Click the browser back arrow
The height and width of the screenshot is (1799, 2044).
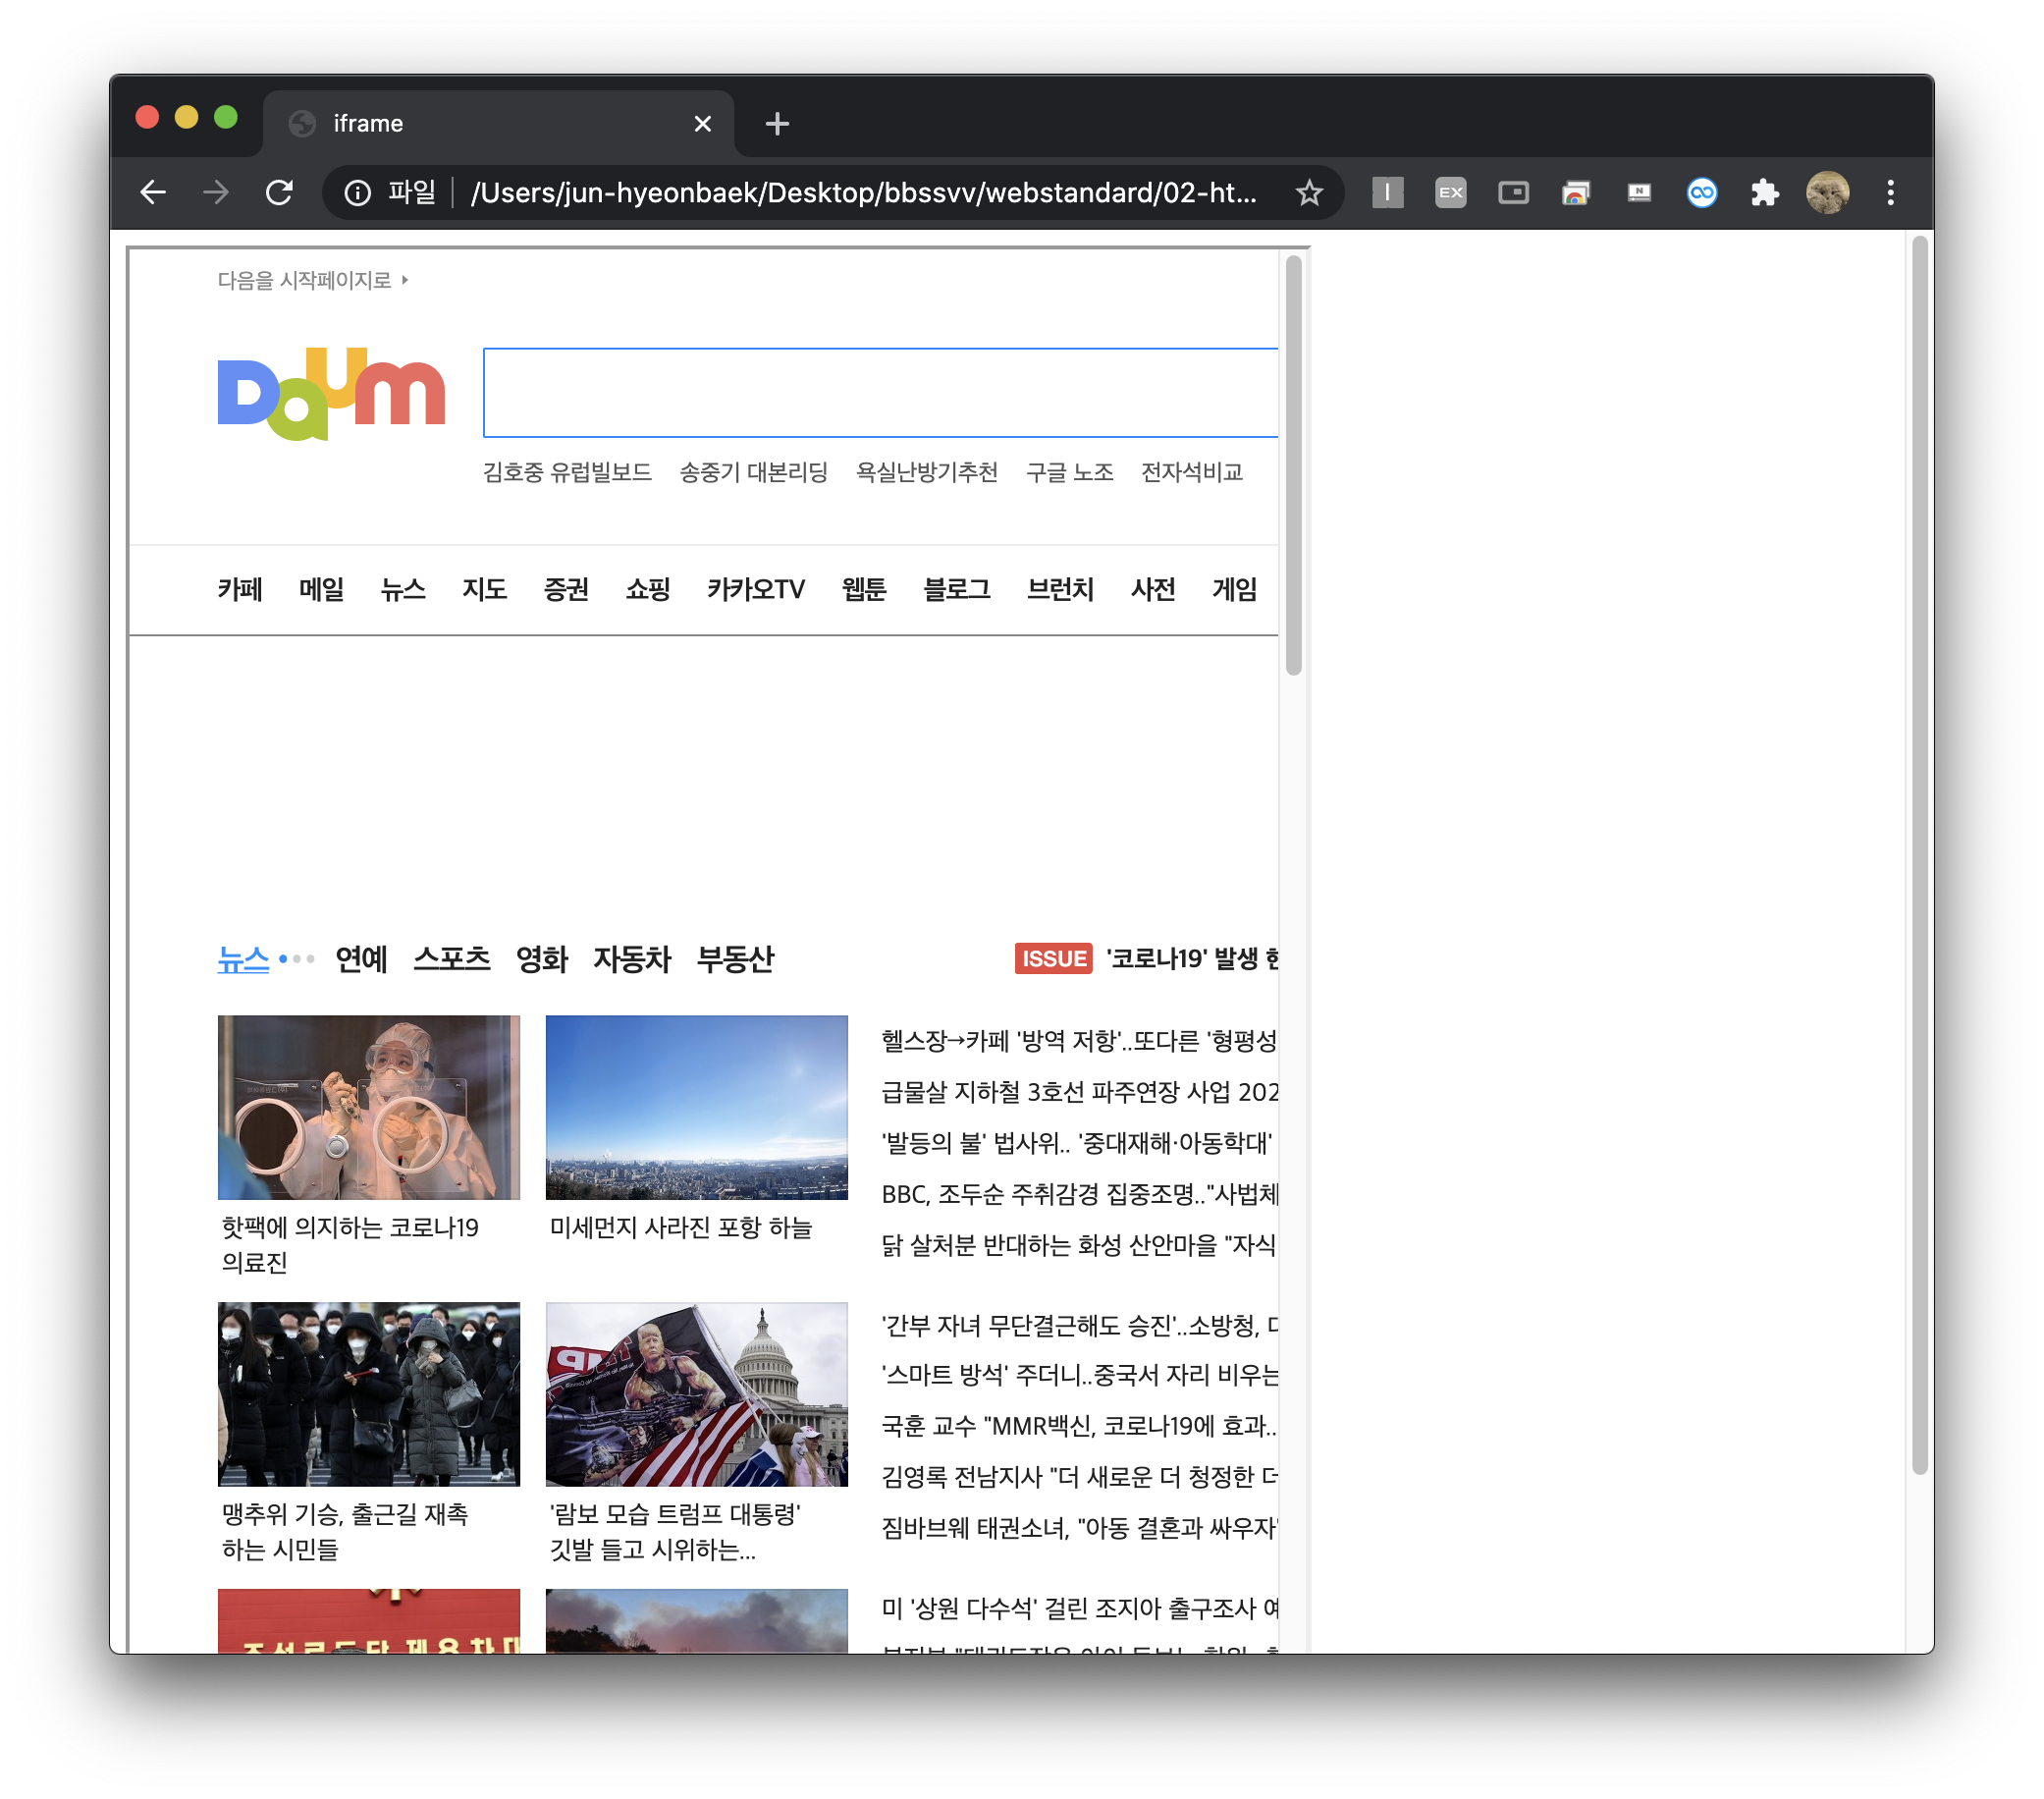(153, 192)
